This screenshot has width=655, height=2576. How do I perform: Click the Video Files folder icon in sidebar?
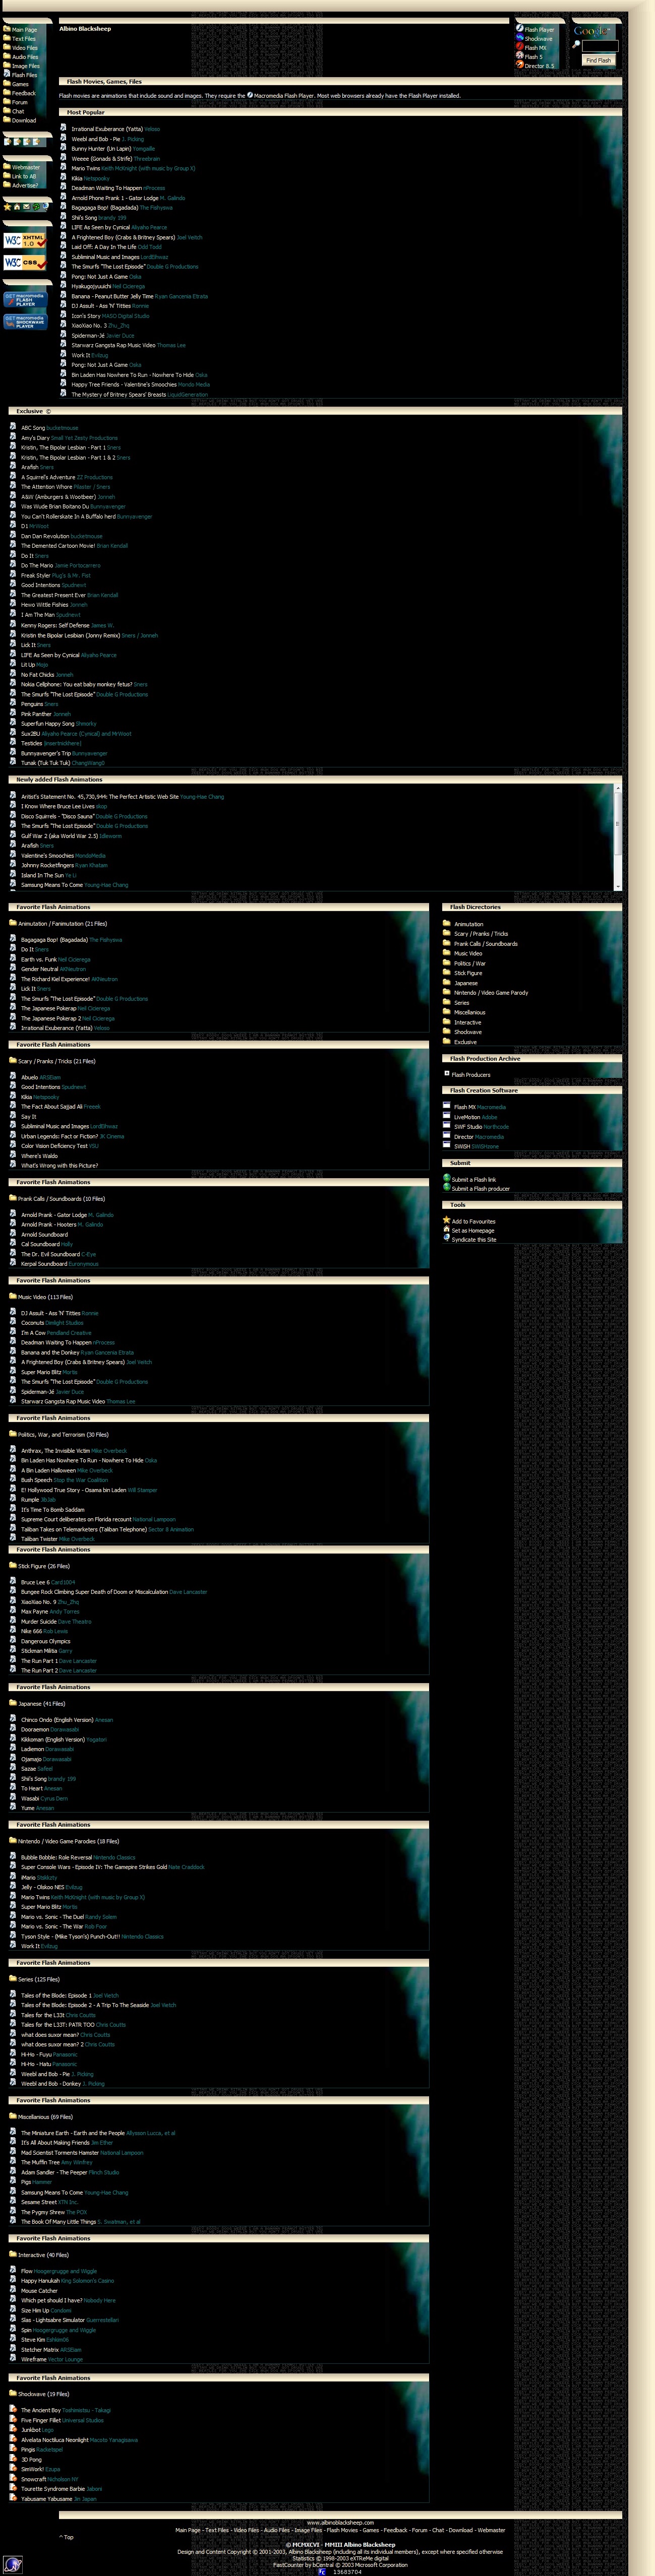point(7,48)
